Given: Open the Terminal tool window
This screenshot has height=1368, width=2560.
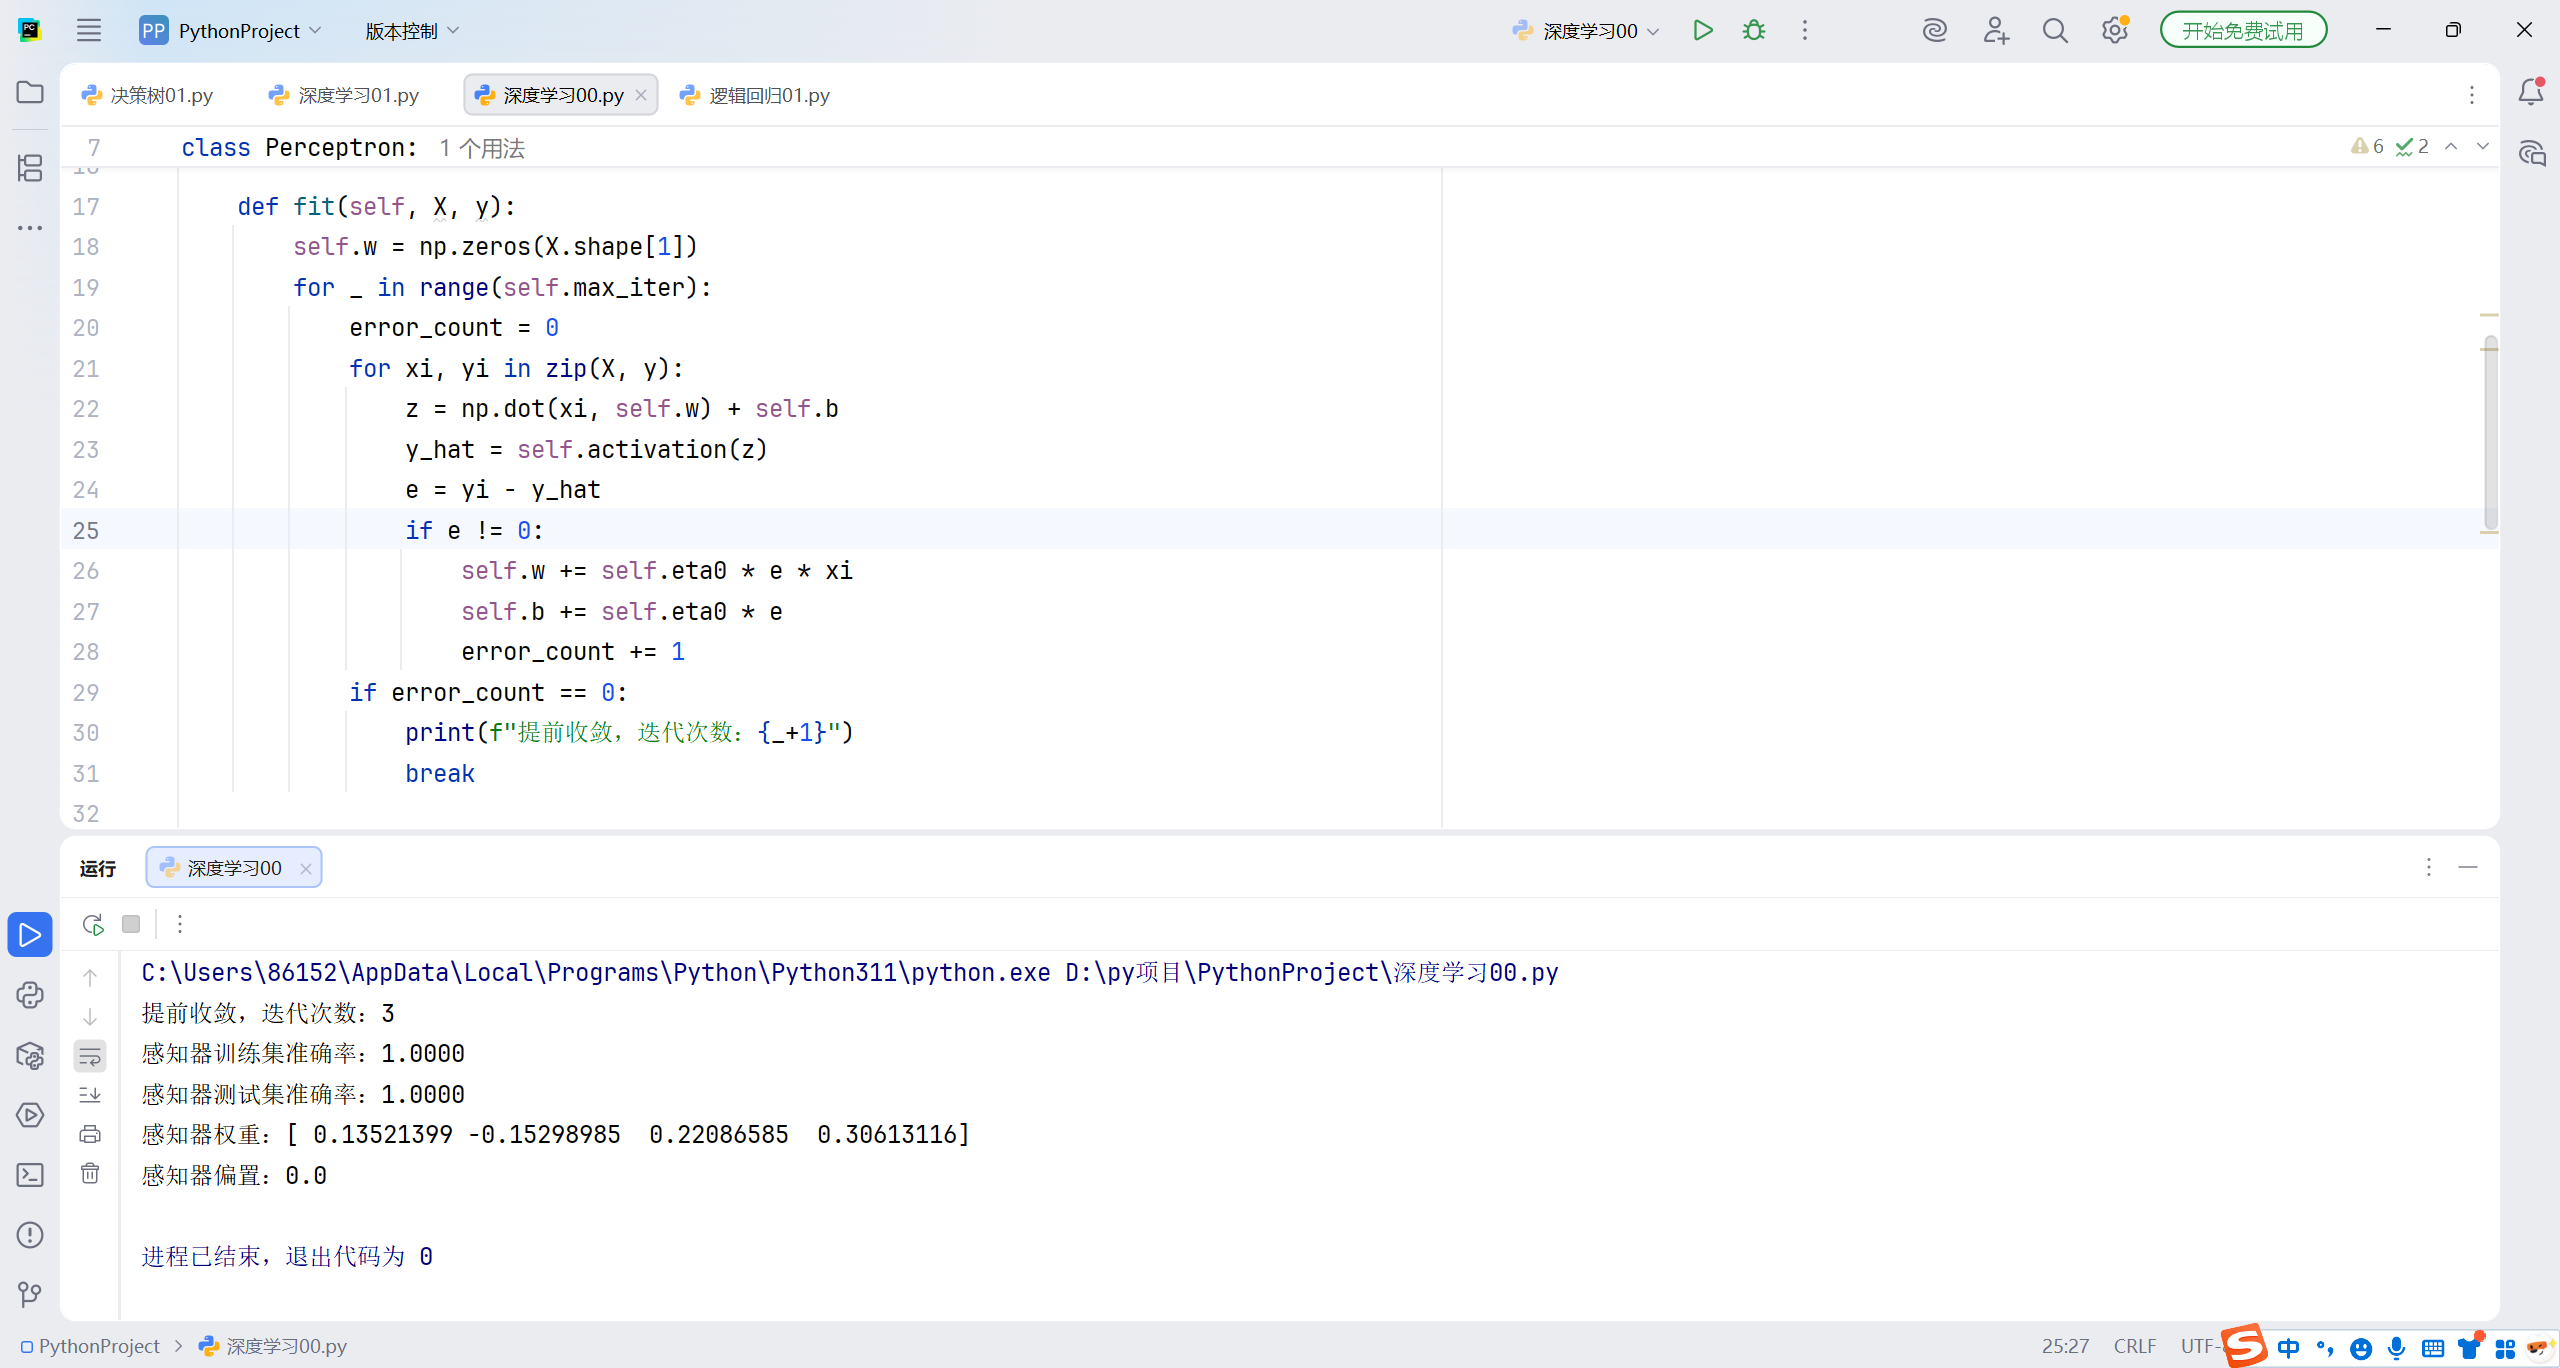Looking at the screenshot, I should point(30,1175).
